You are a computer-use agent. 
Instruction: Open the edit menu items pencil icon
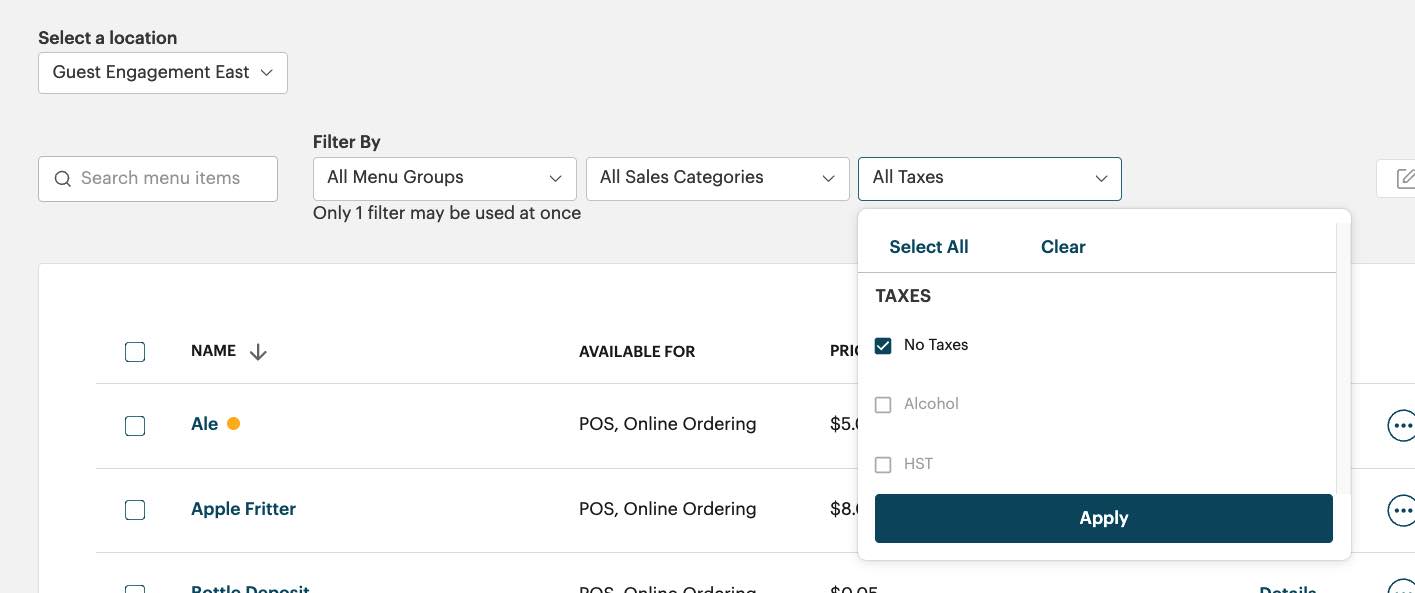[1407, 178]
